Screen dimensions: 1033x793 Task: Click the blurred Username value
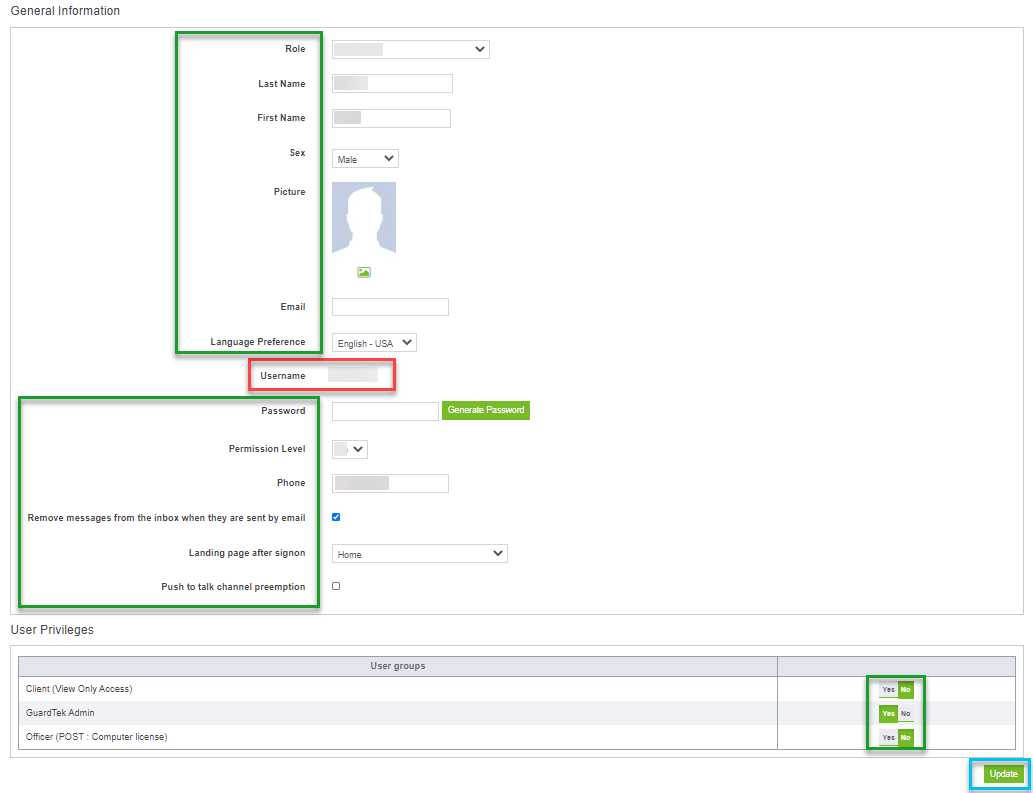[x=352, y=375]
